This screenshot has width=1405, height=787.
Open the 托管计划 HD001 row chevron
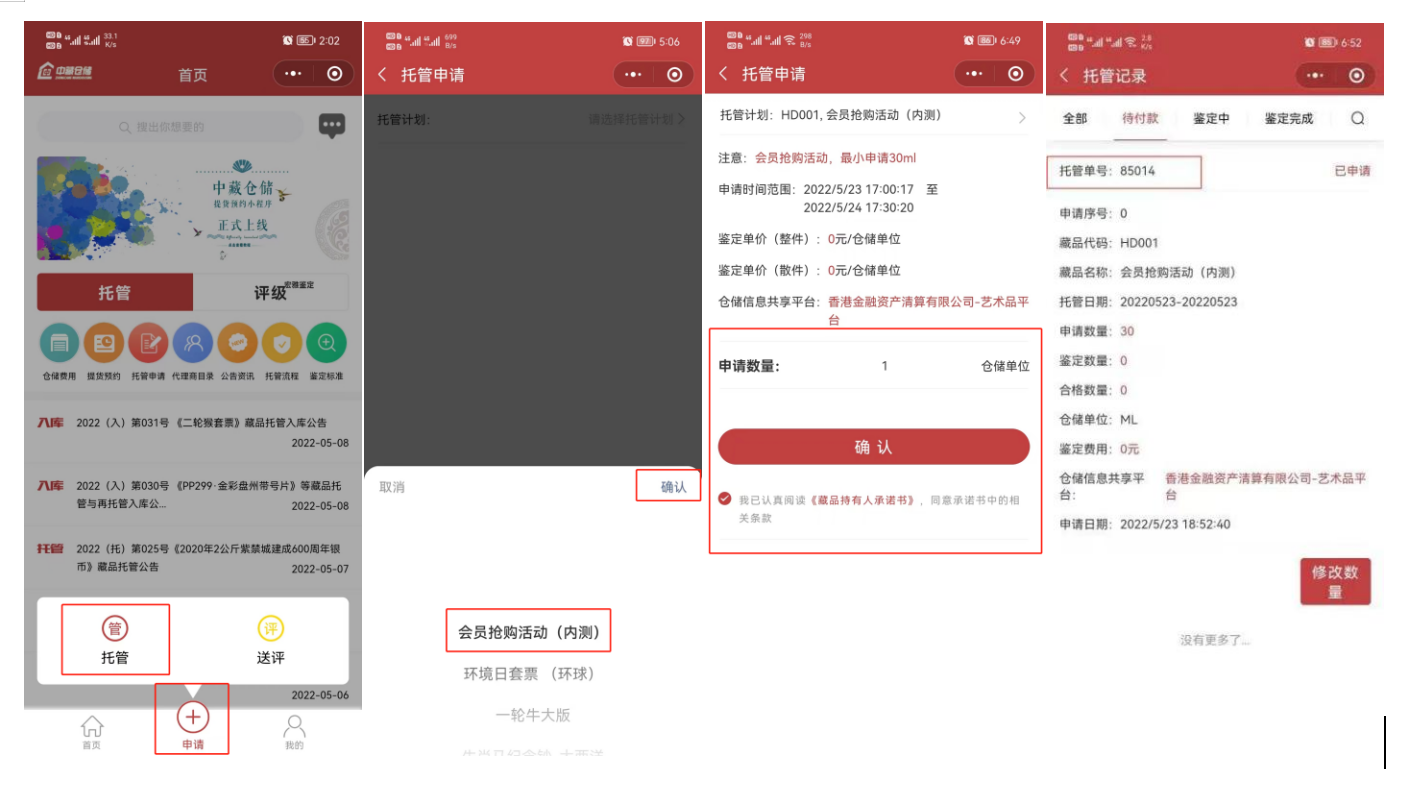tap(1022, 118)
